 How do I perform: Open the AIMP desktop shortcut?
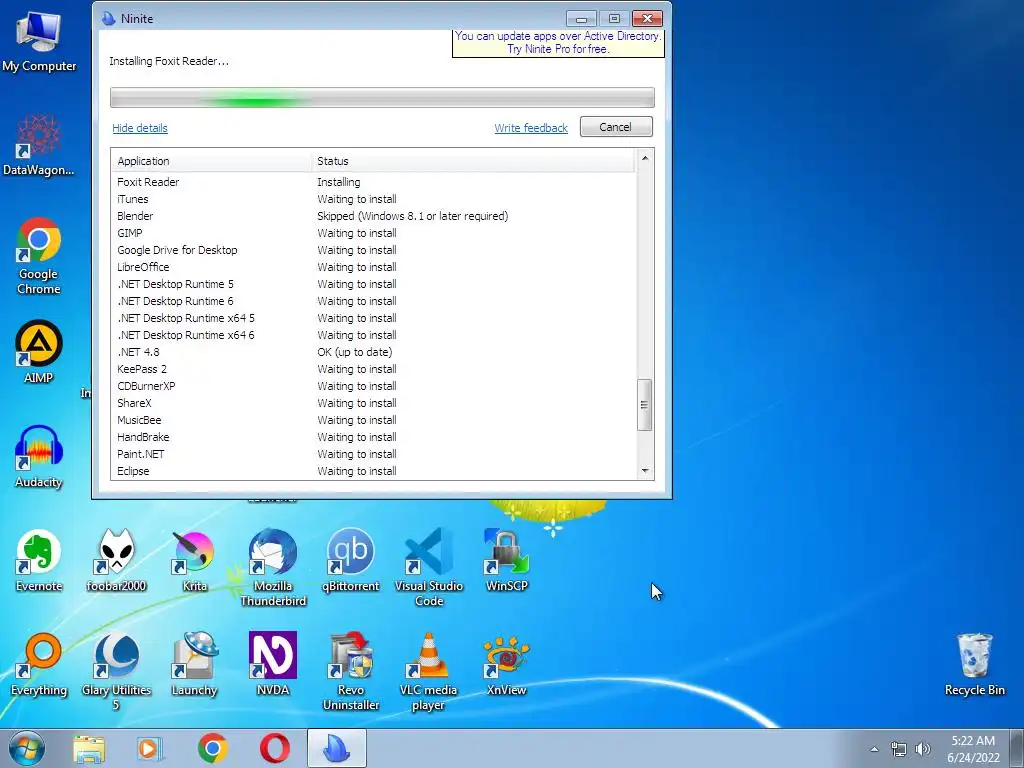pos(39,351)
